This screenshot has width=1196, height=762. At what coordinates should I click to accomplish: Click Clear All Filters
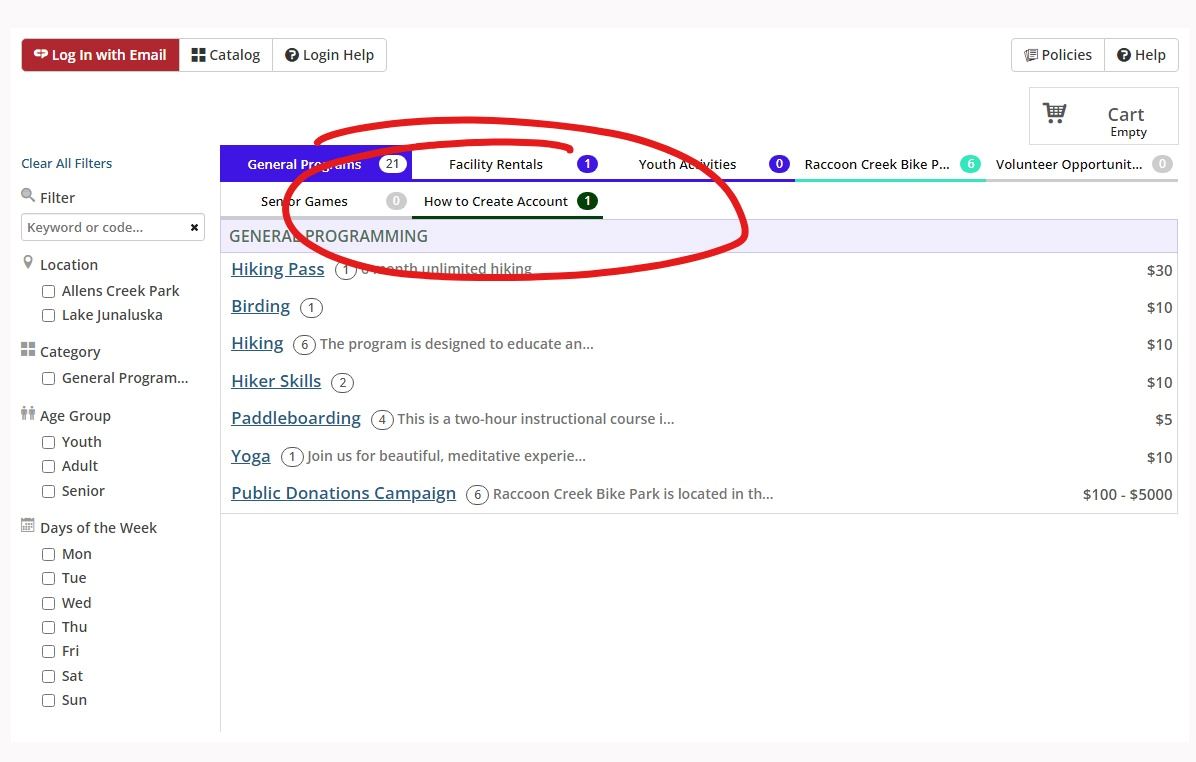[66, 162]
